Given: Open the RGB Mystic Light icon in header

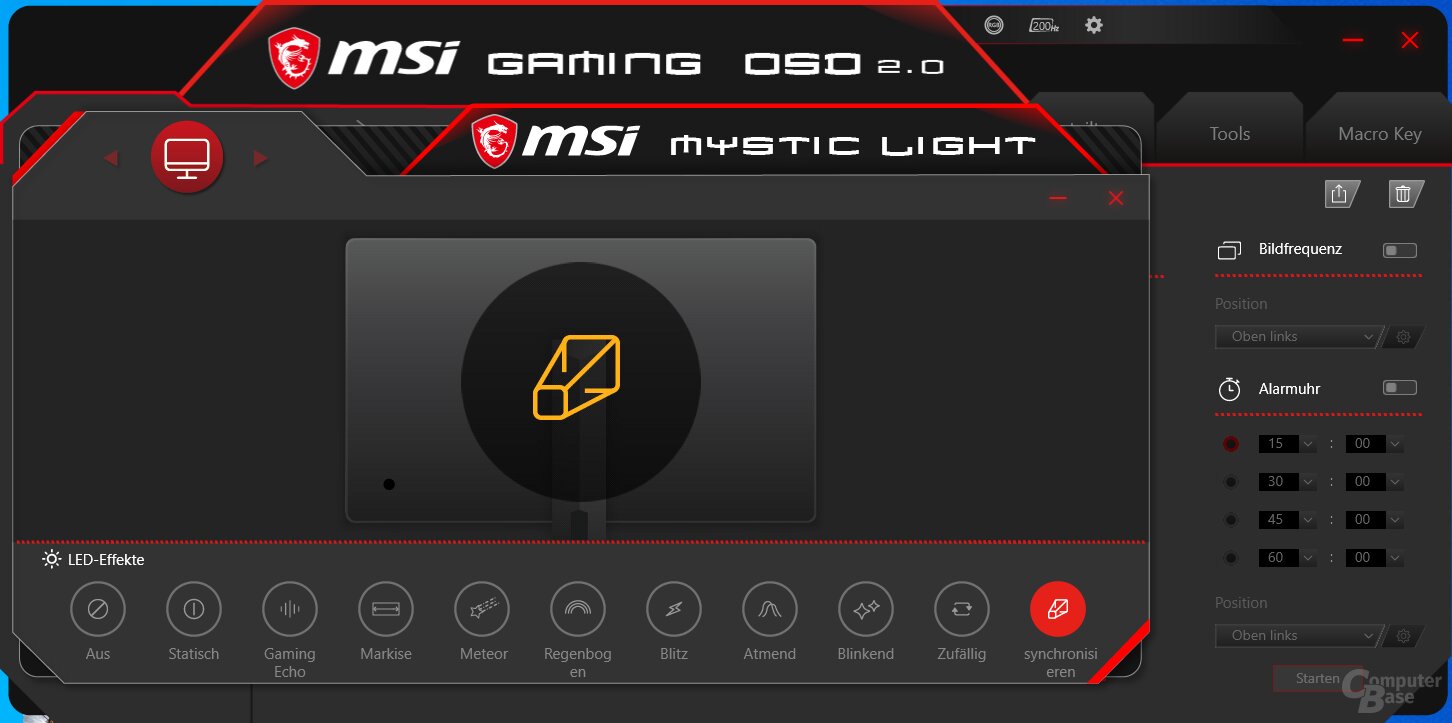Looking at the screenshot, I should click(993, 25).
